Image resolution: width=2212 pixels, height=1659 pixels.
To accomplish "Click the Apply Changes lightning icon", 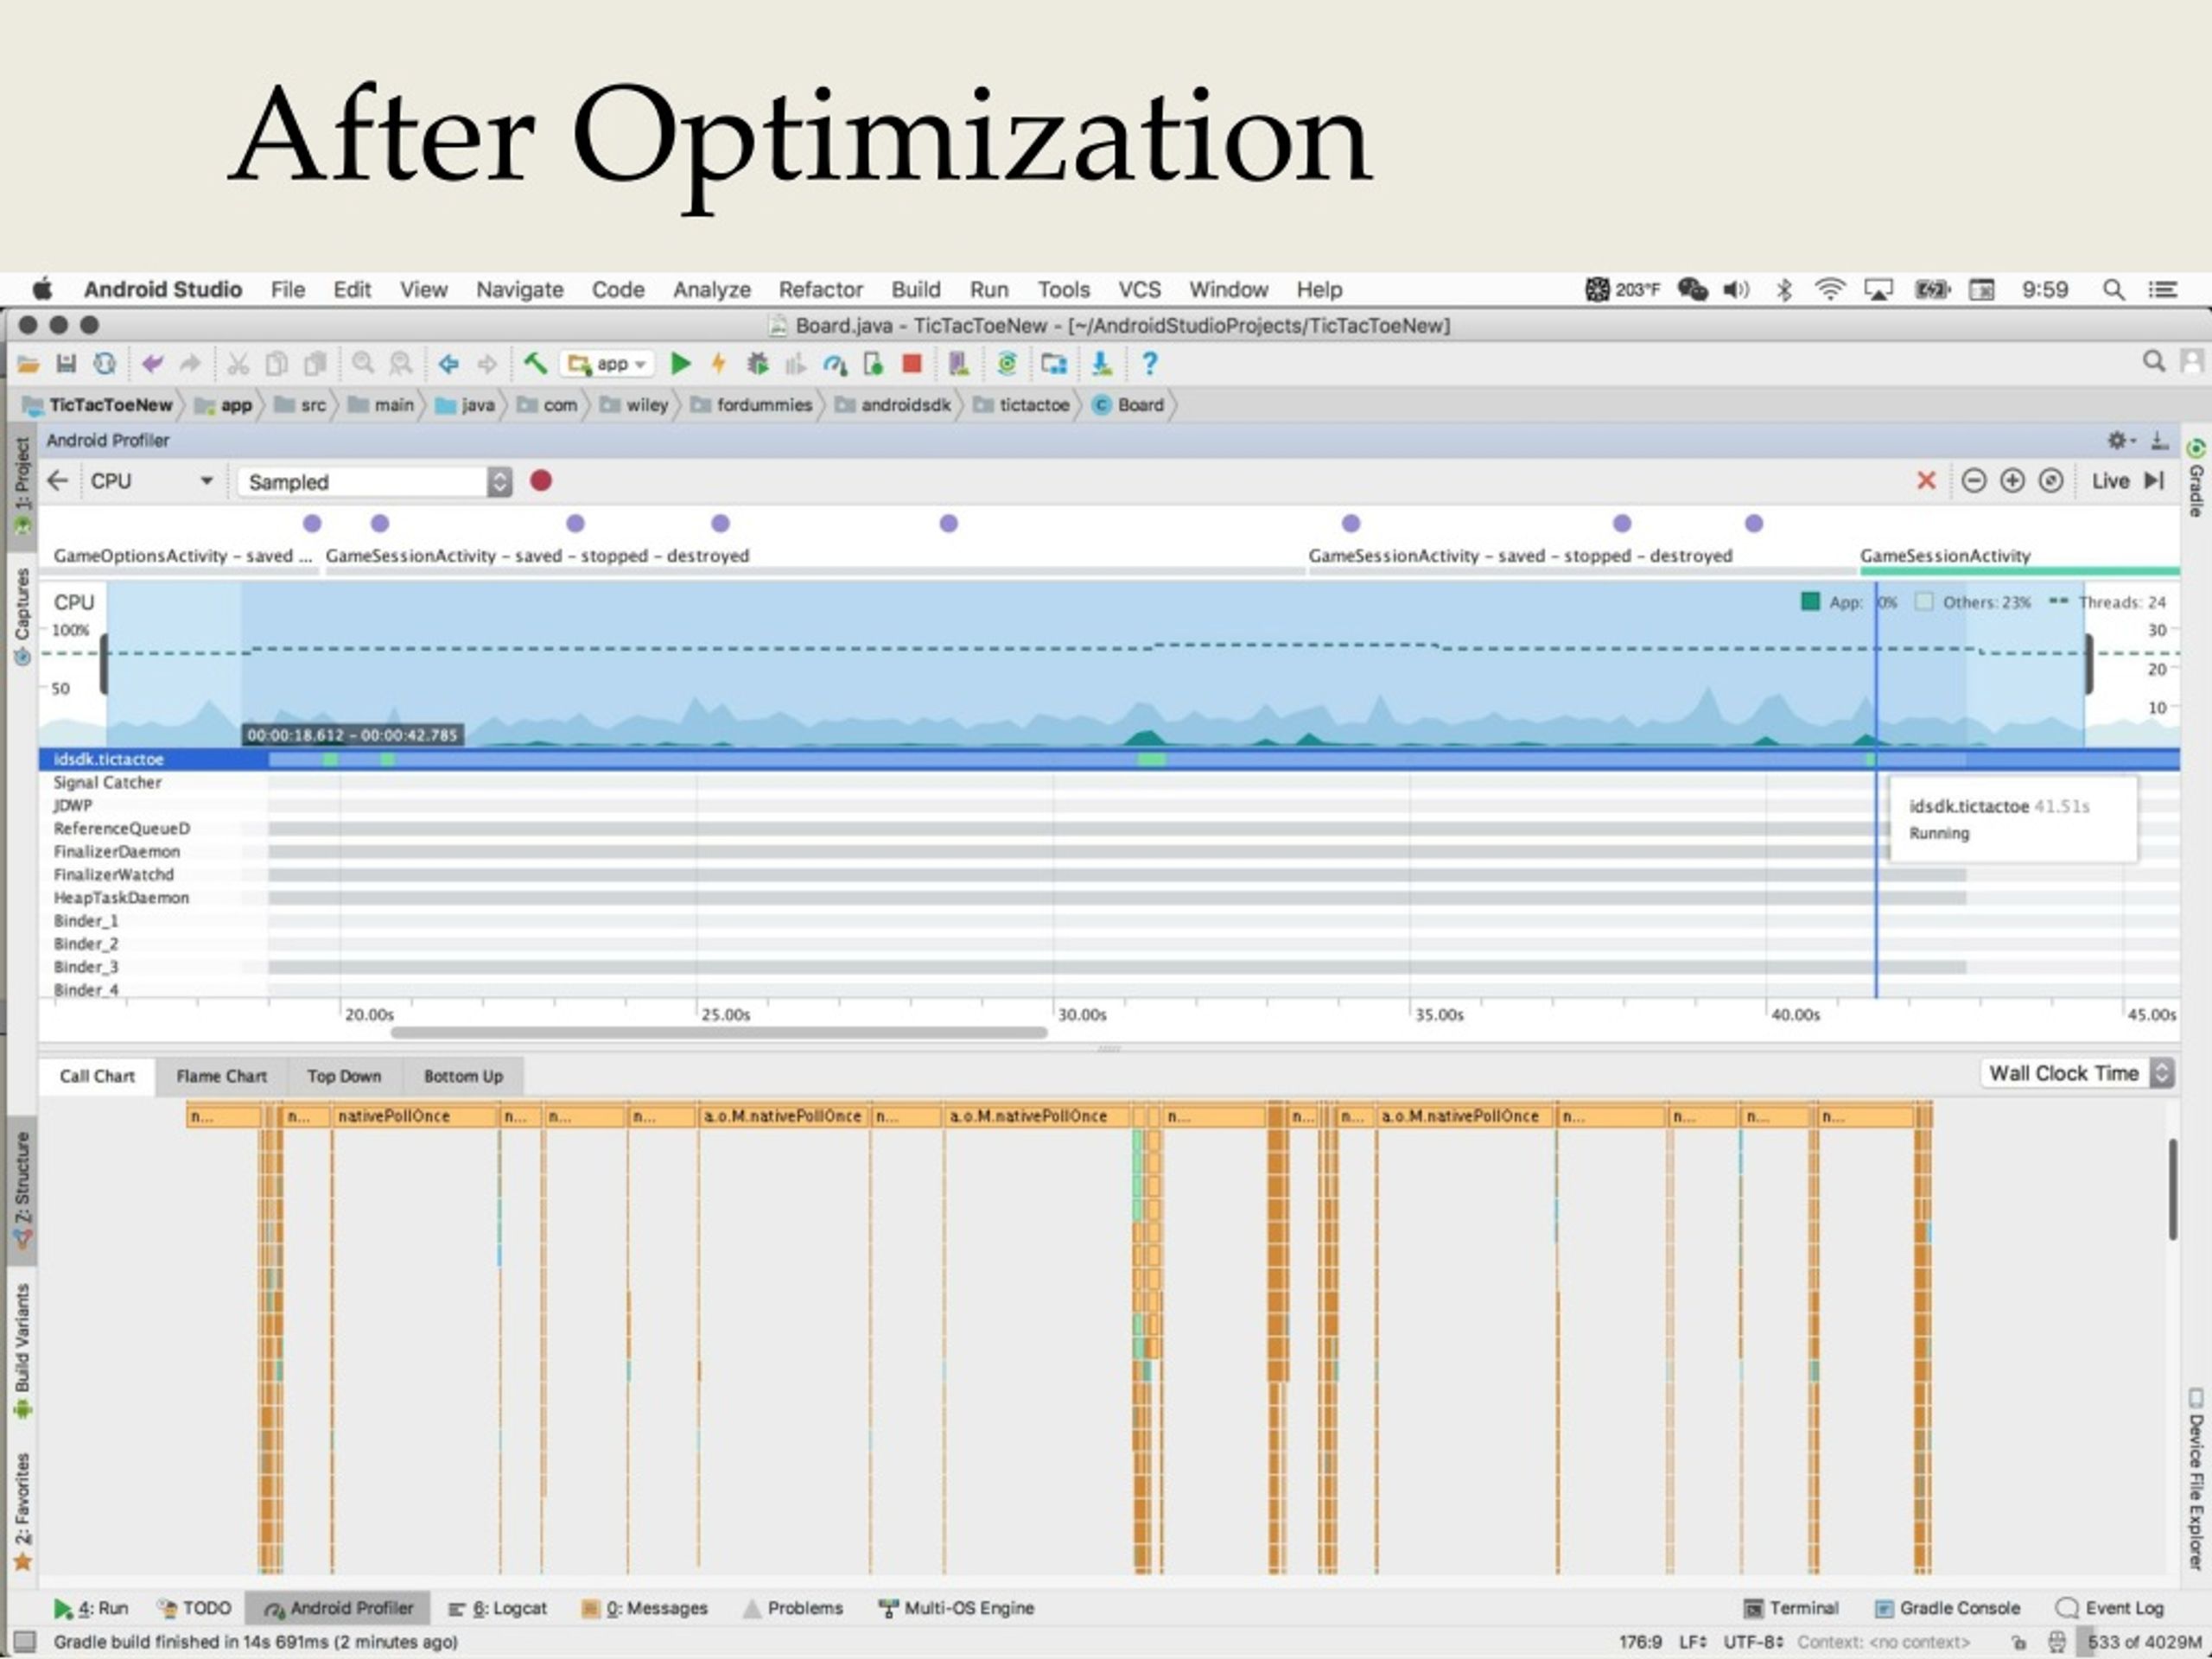I will click(x=718, y=364).
